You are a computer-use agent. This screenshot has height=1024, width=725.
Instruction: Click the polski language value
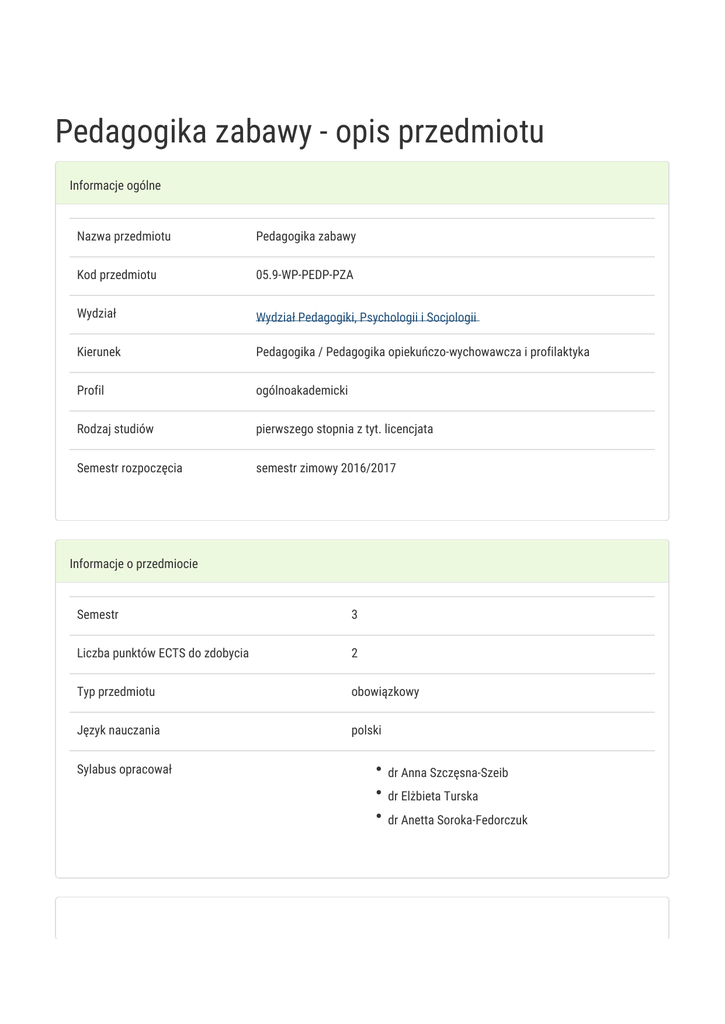coord(366,730)
